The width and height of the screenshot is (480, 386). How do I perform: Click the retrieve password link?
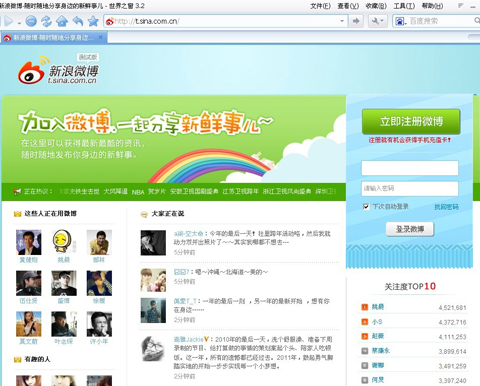446,207
